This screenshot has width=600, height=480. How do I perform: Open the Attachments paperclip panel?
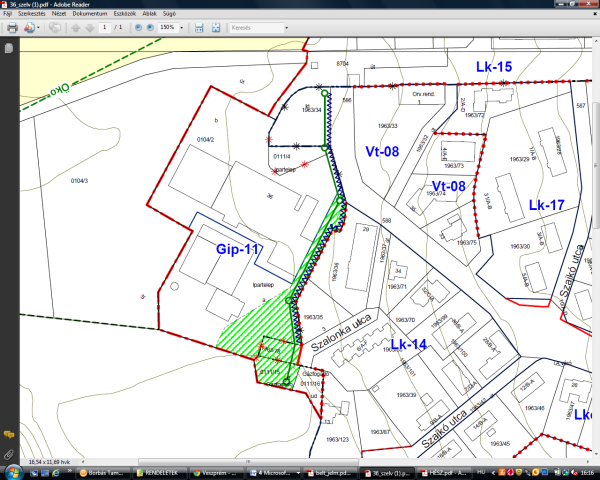(8, 455)
